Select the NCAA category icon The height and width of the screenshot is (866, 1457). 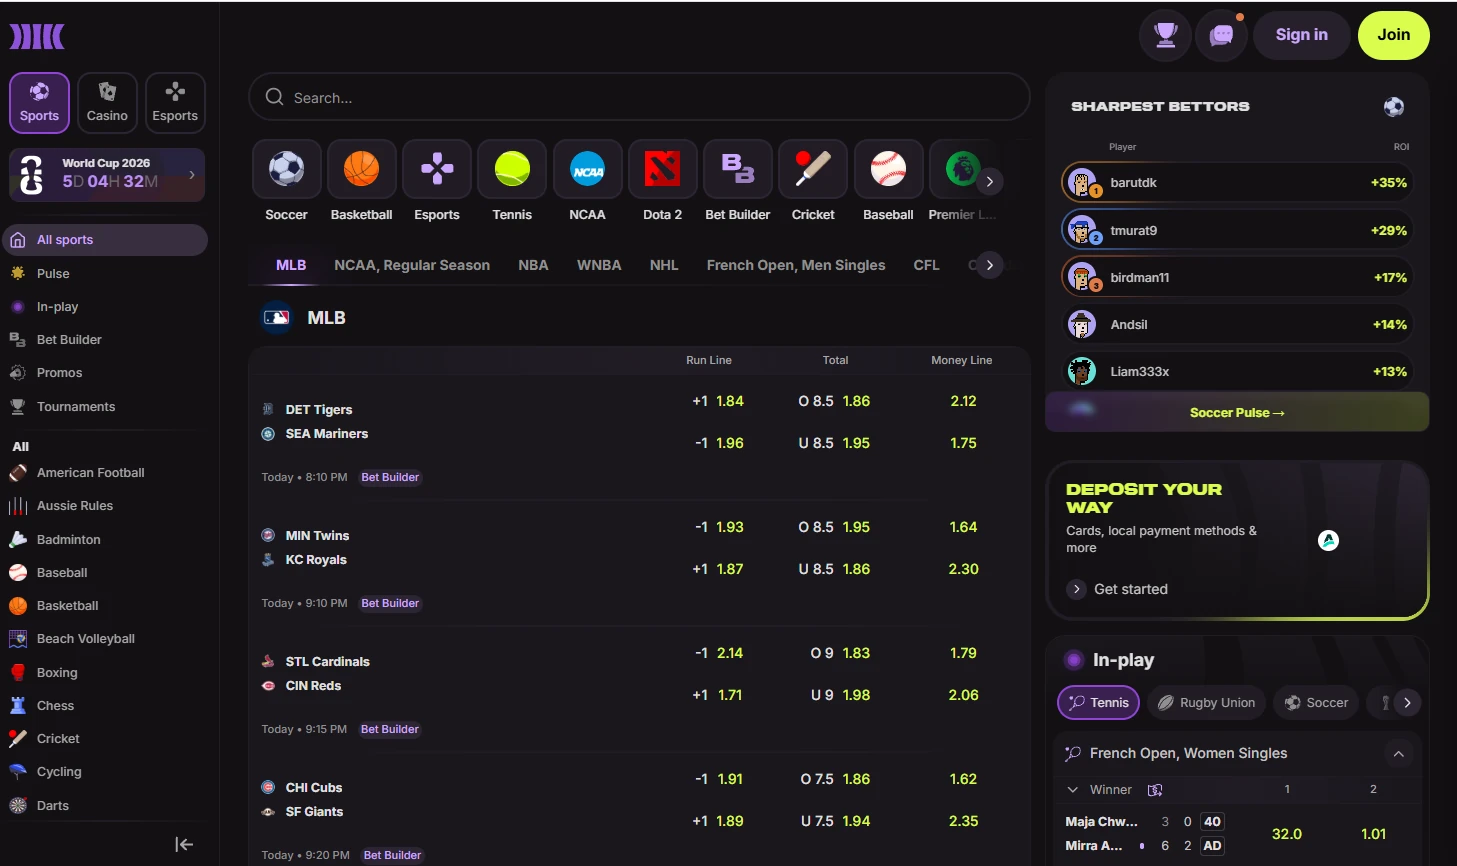(587, 169)
